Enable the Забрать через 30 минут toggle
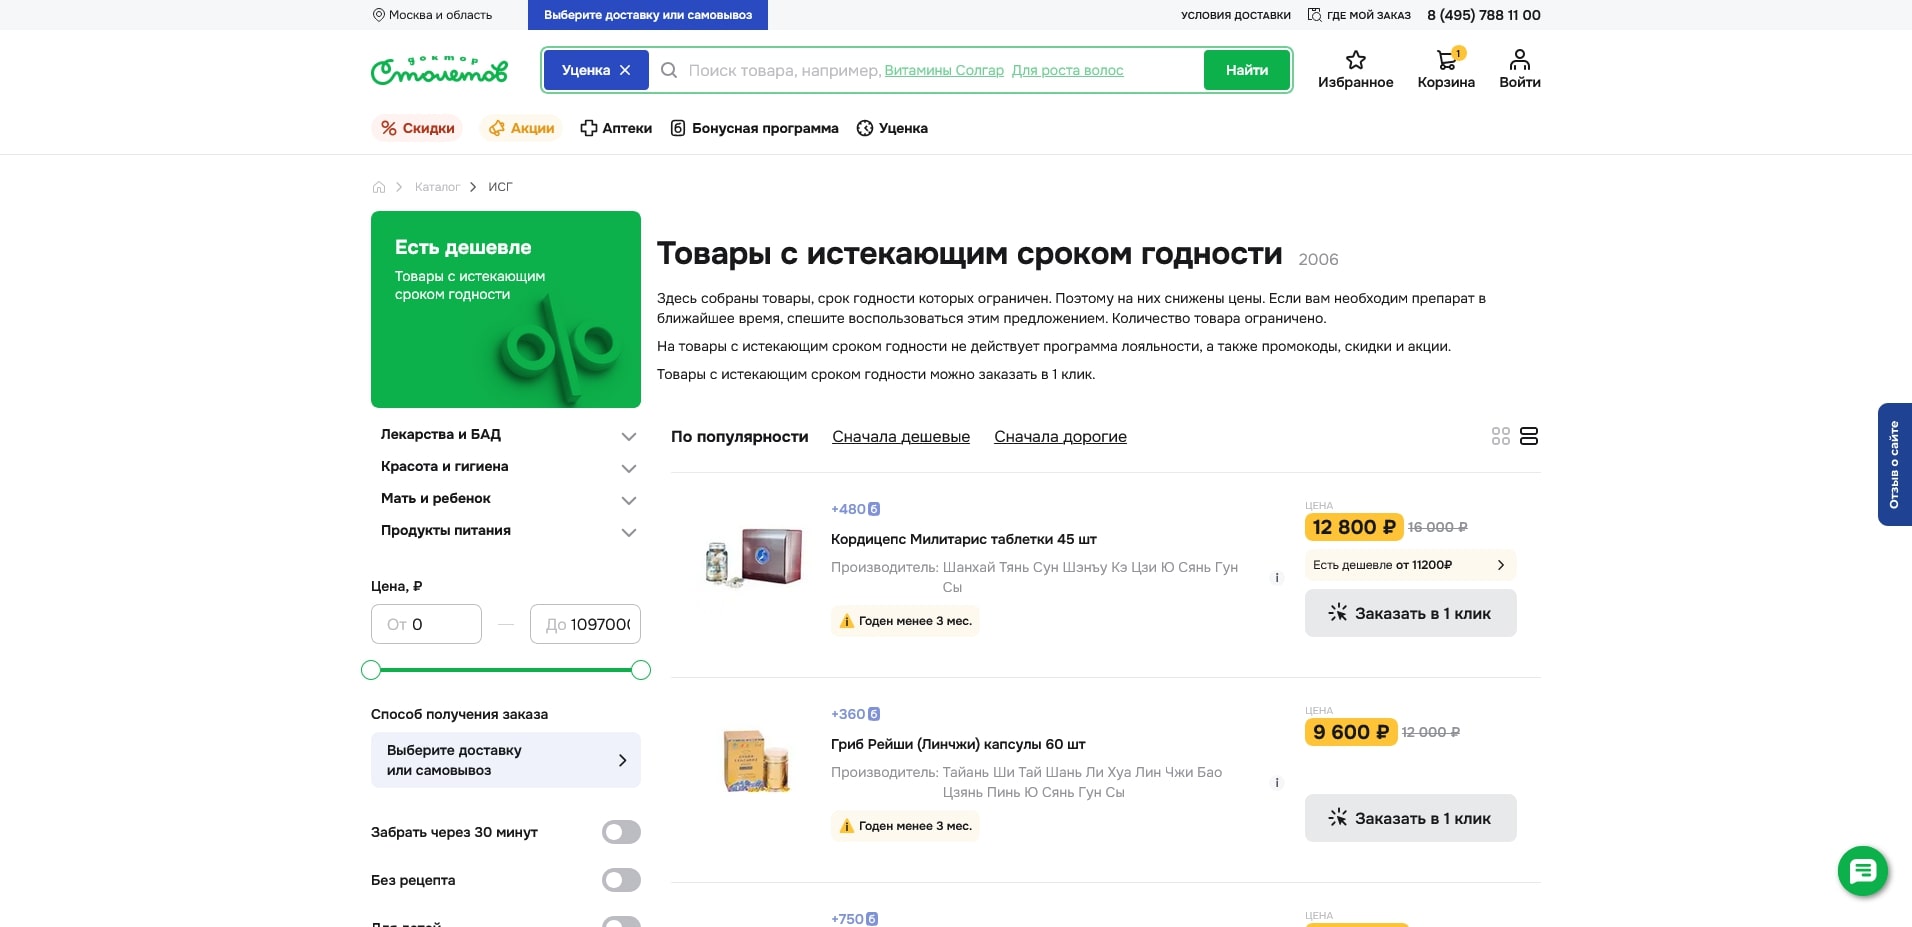Viewport: 1912px width, 927px height. 620,831
